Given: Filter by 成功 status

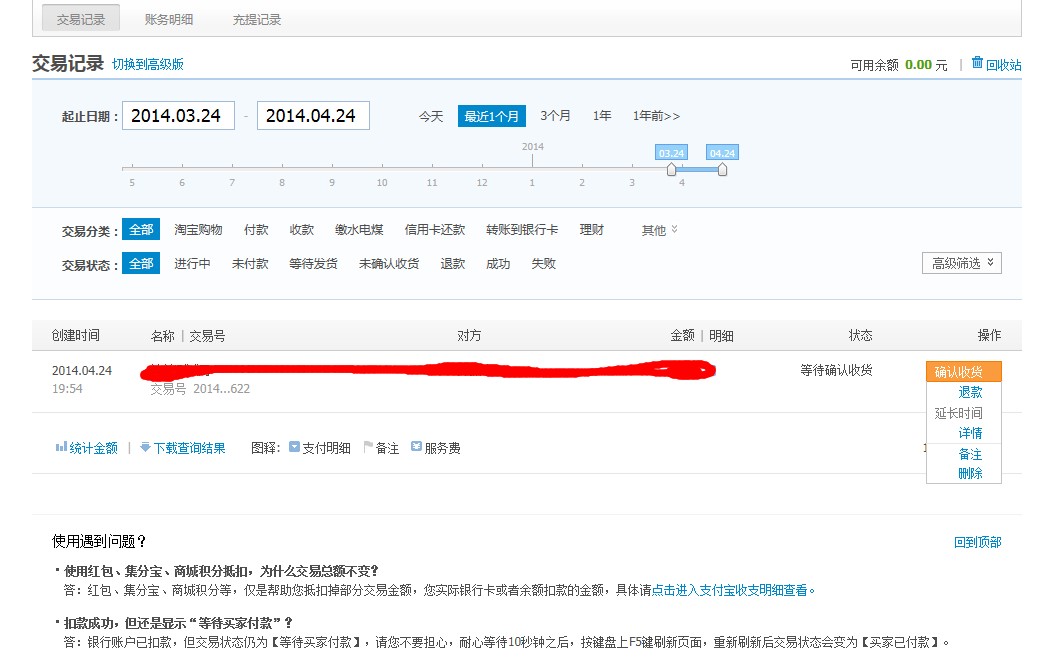Looking at the screenshot, I should coord(497,263).
